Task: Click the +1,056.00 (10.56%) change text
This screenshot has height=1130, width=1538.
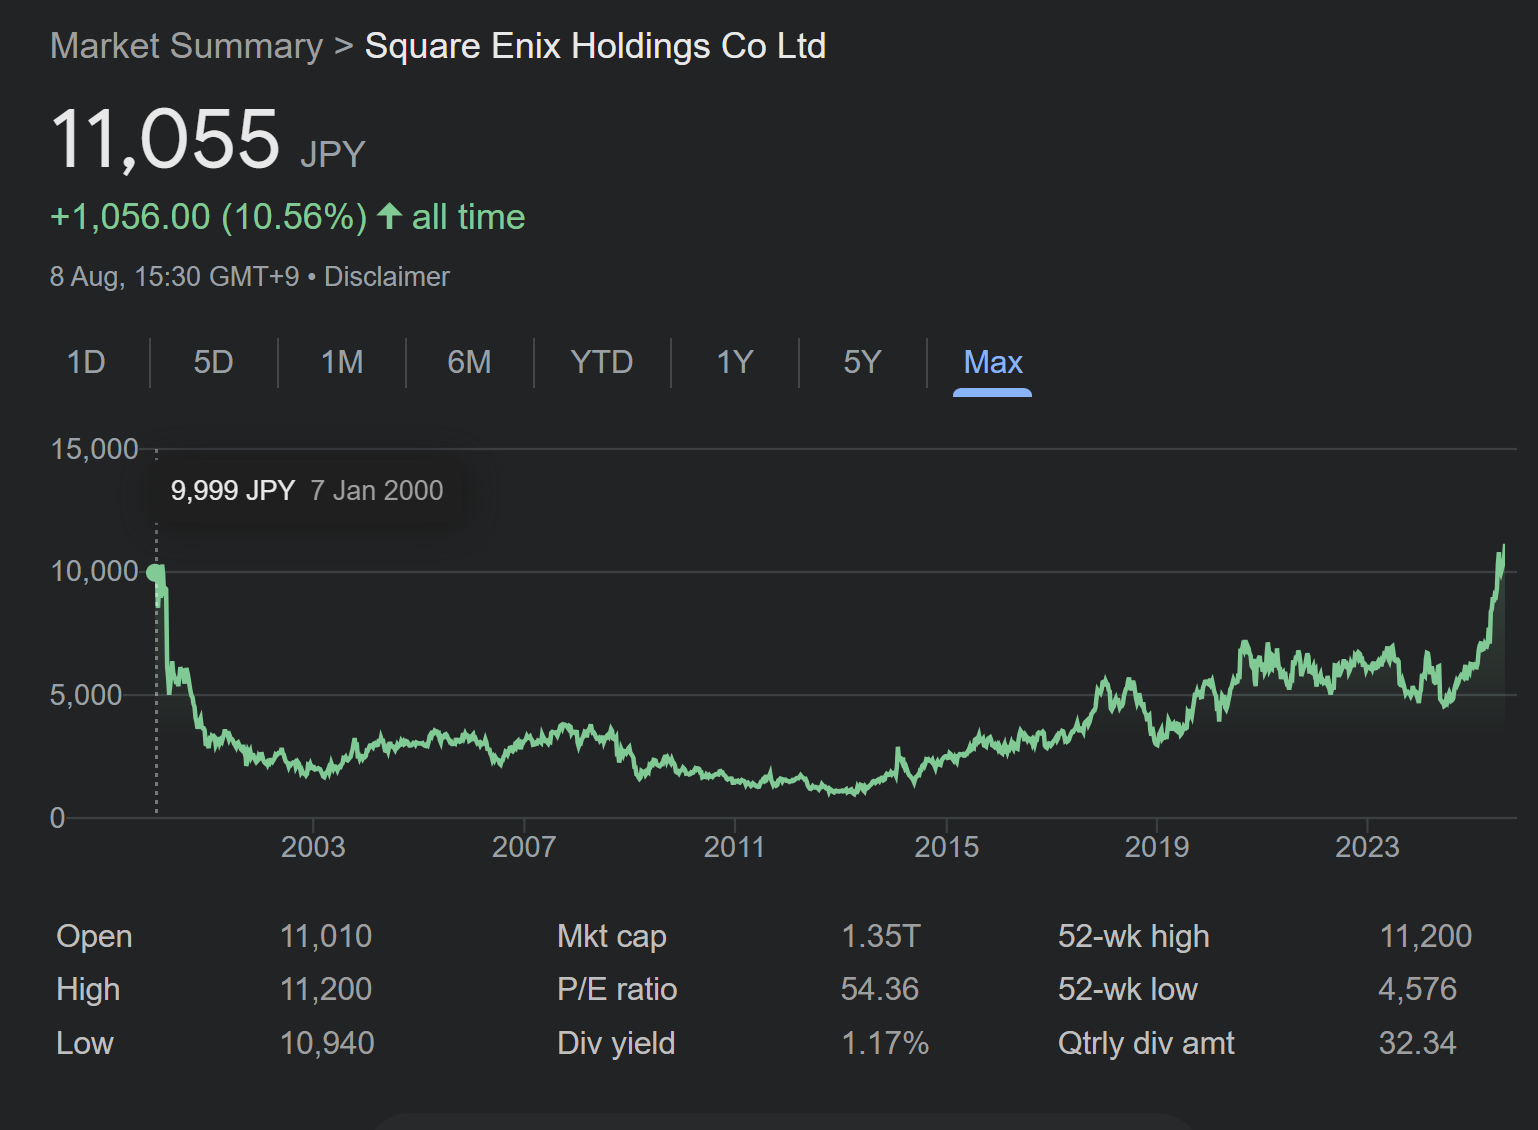Action: pos(209,217)
